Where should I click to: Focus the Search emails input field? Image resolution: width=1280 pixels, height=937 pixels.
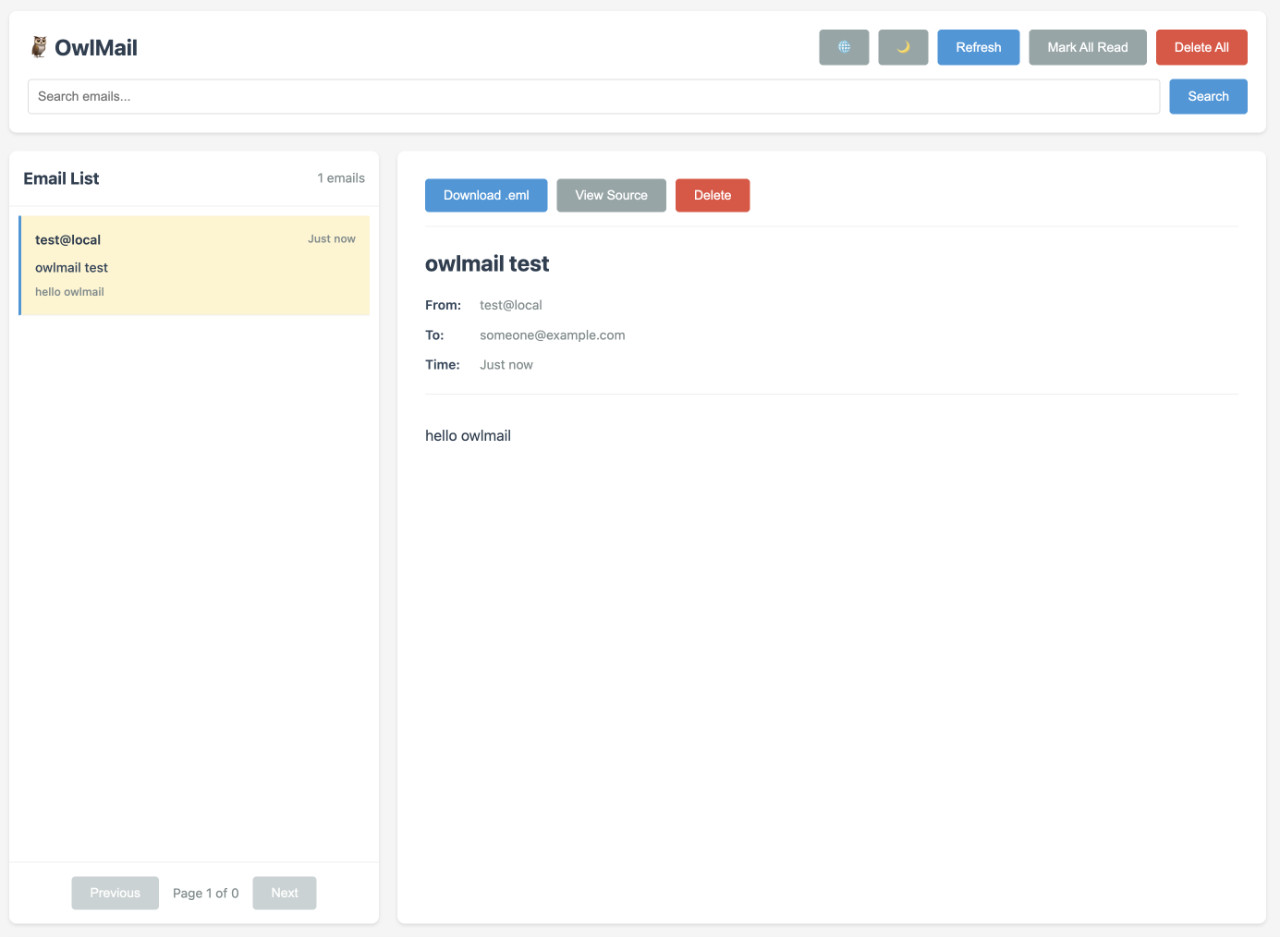pyautogui.click(x=593, y=97)
